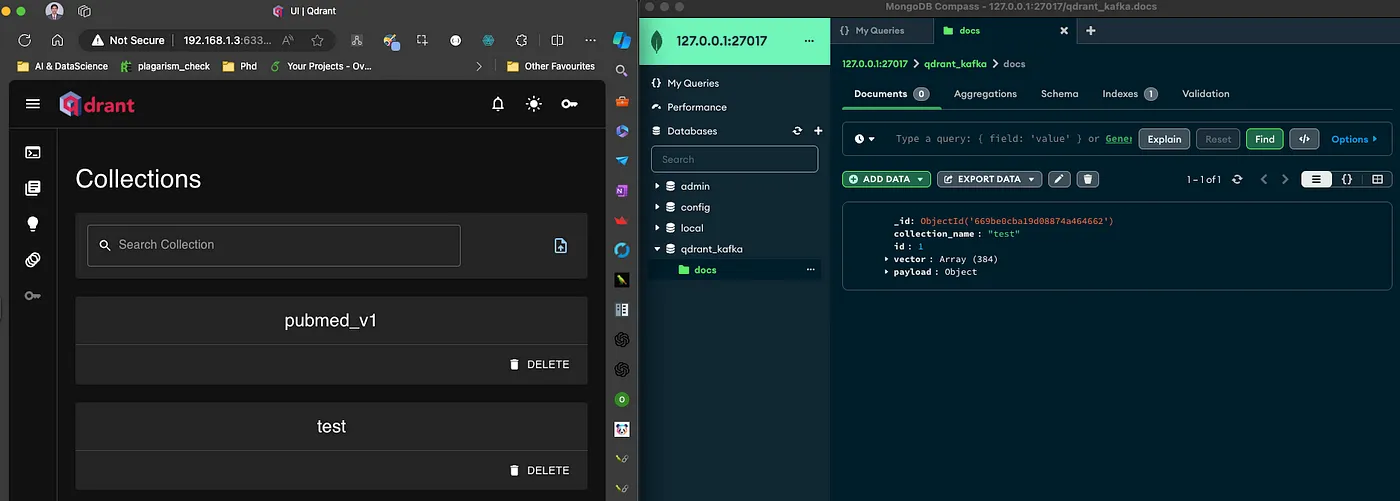
Task: Switch to table document view
Action: click(x=1377, y=179)
